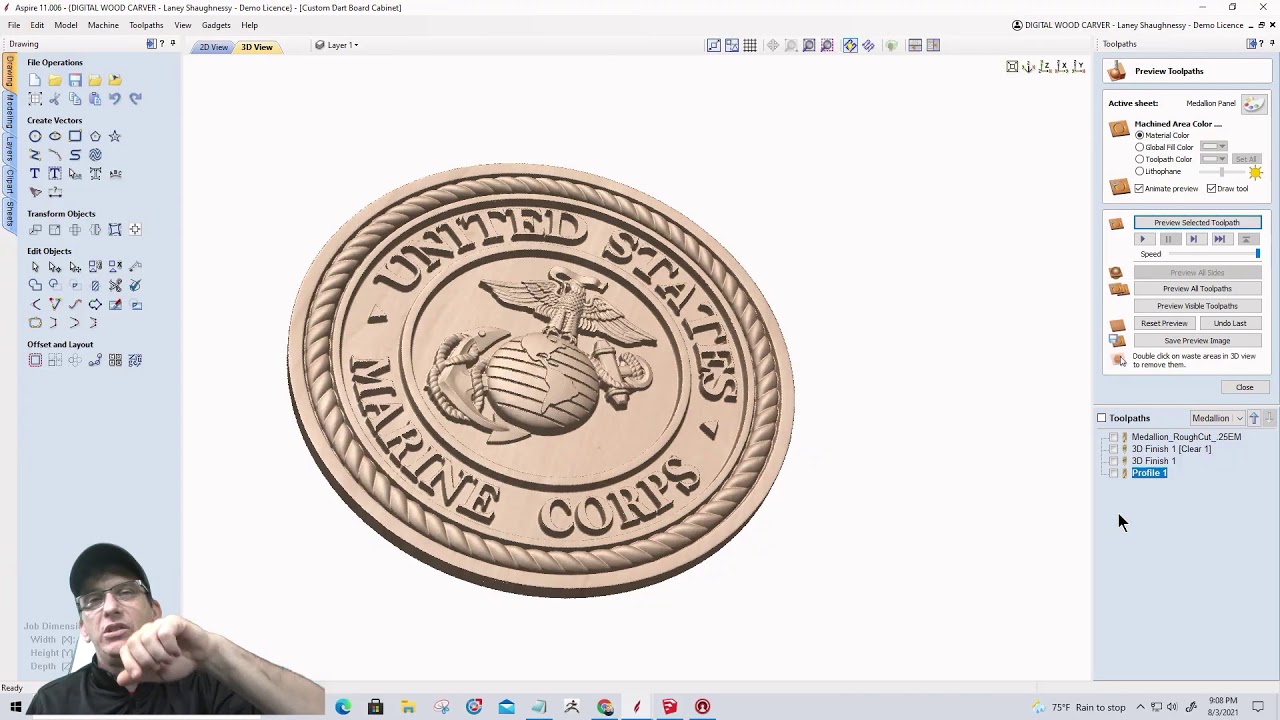Switch to the Clipart side tab

[x=10, y=181]
